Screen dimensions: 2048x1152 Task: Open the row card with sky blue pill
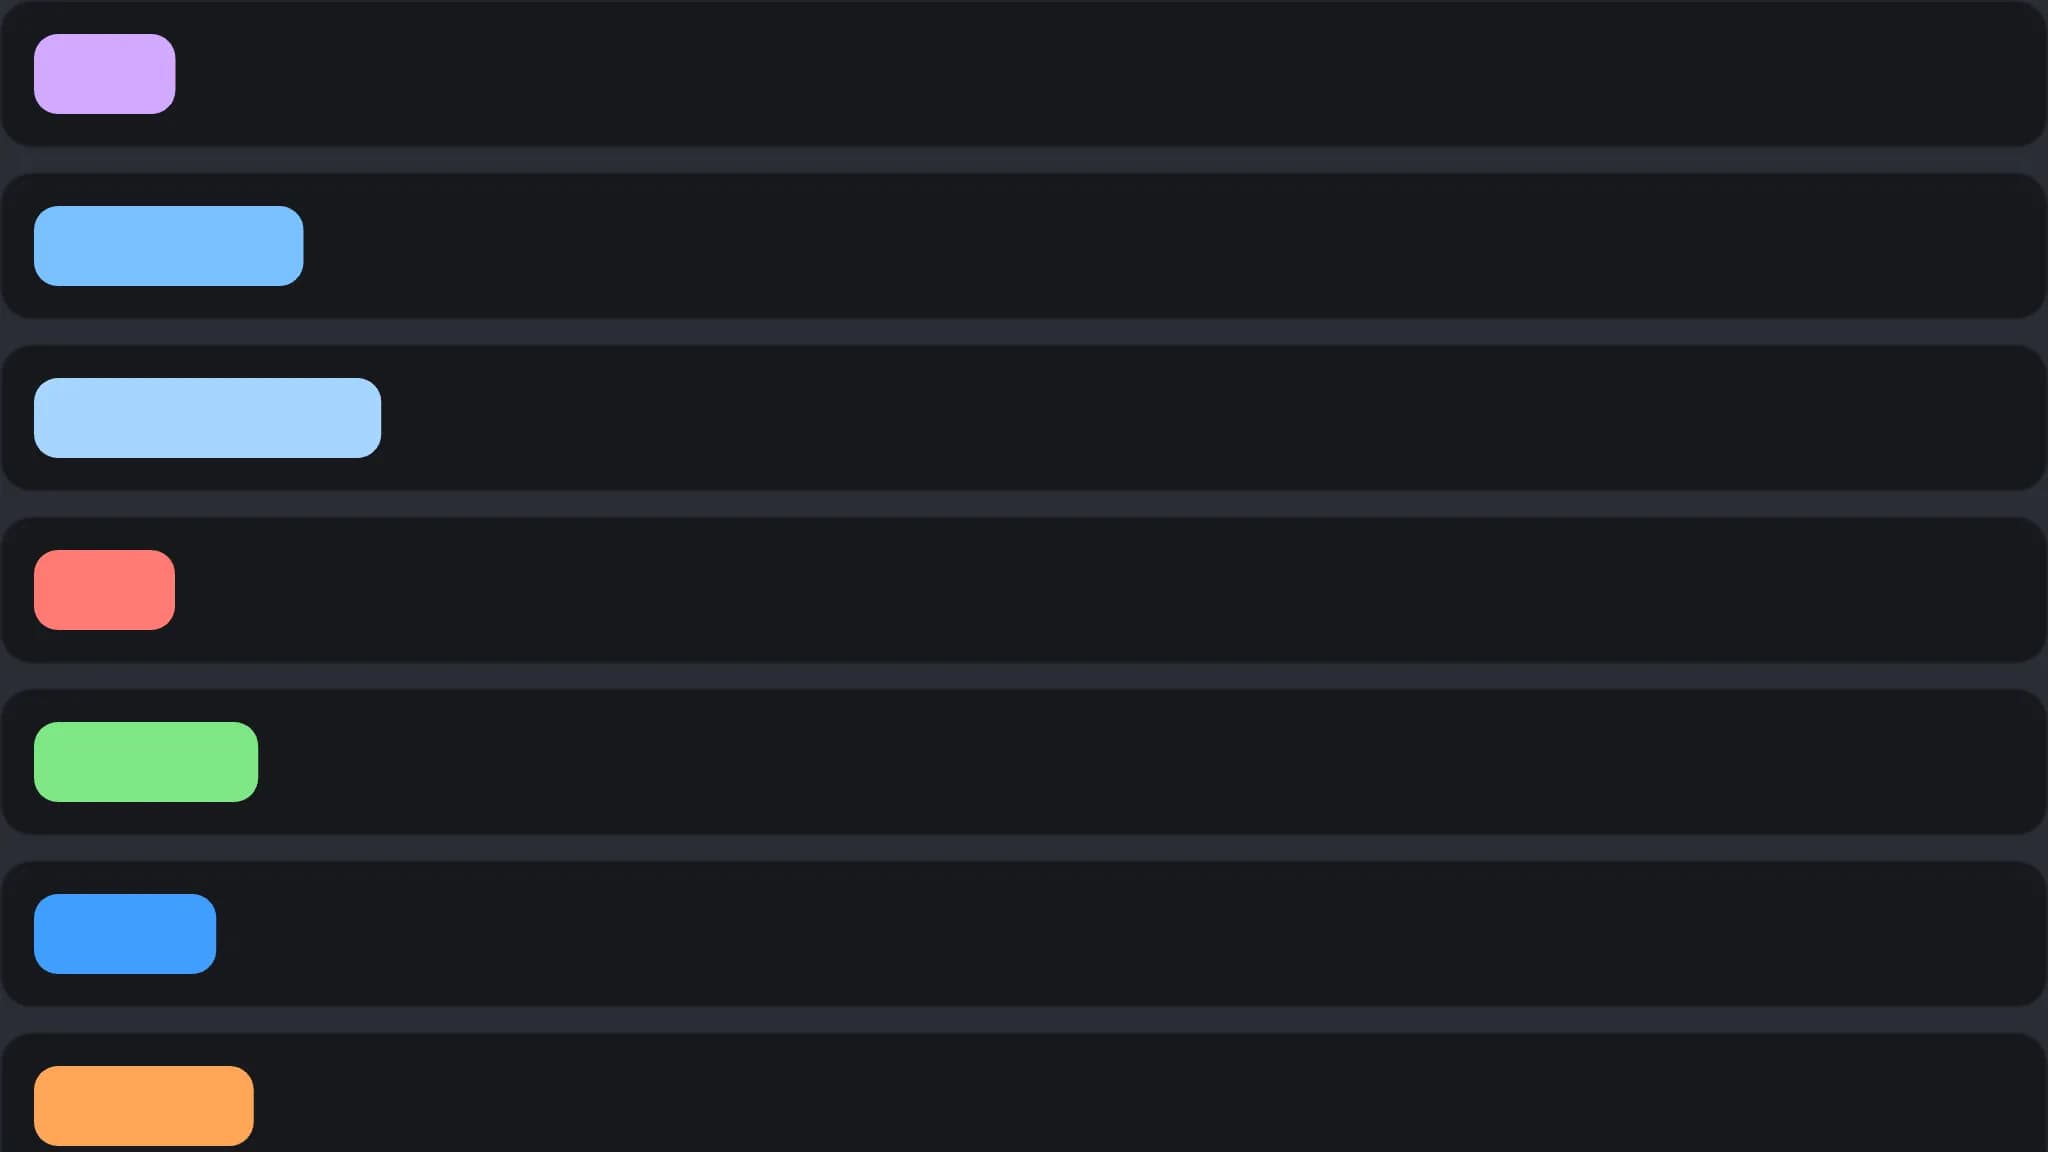coord(1024,246)
